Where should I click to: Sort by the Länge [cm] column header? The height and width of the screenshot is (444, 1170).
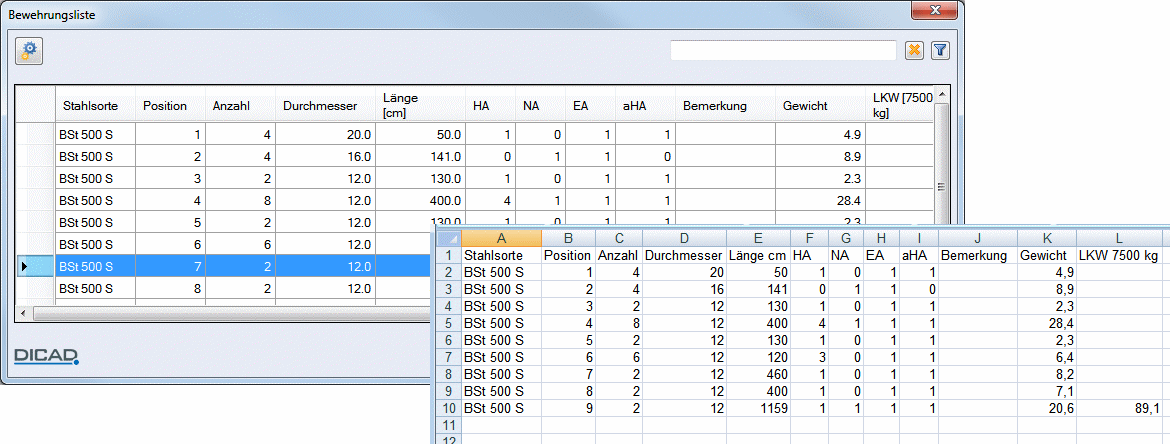point(420,106)
